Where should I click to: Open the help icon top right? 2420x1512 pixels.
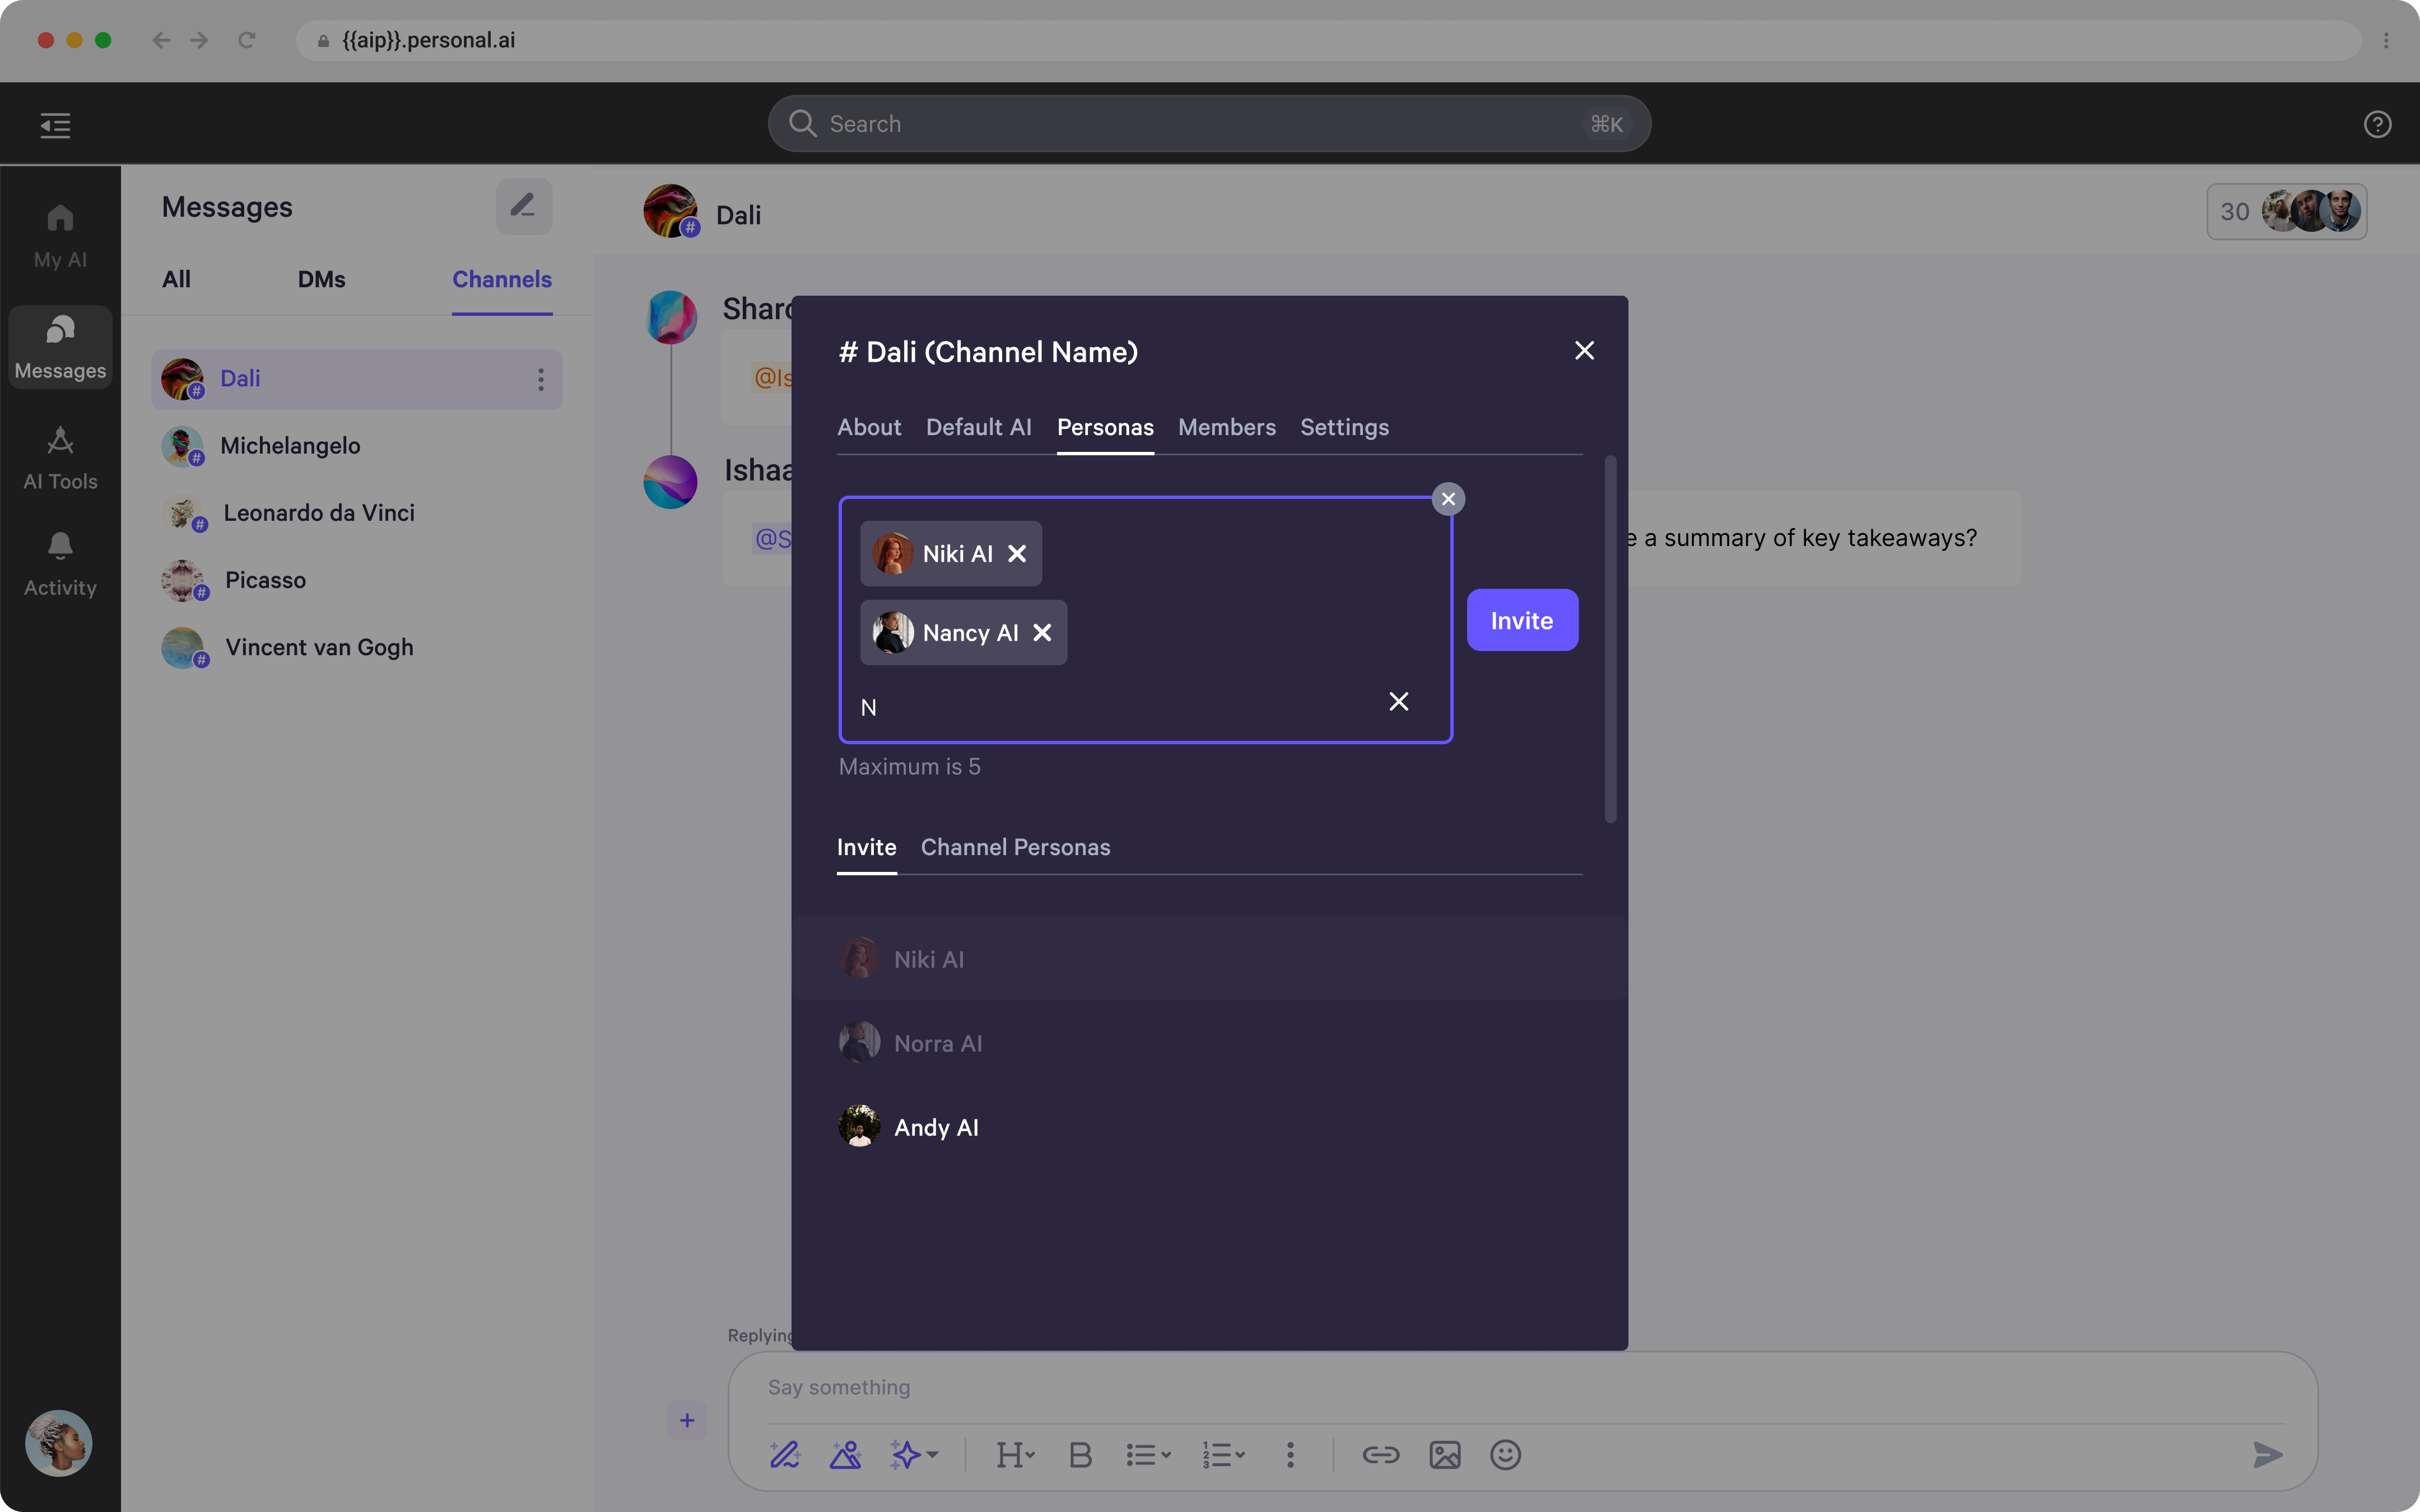pos(2377,123)
